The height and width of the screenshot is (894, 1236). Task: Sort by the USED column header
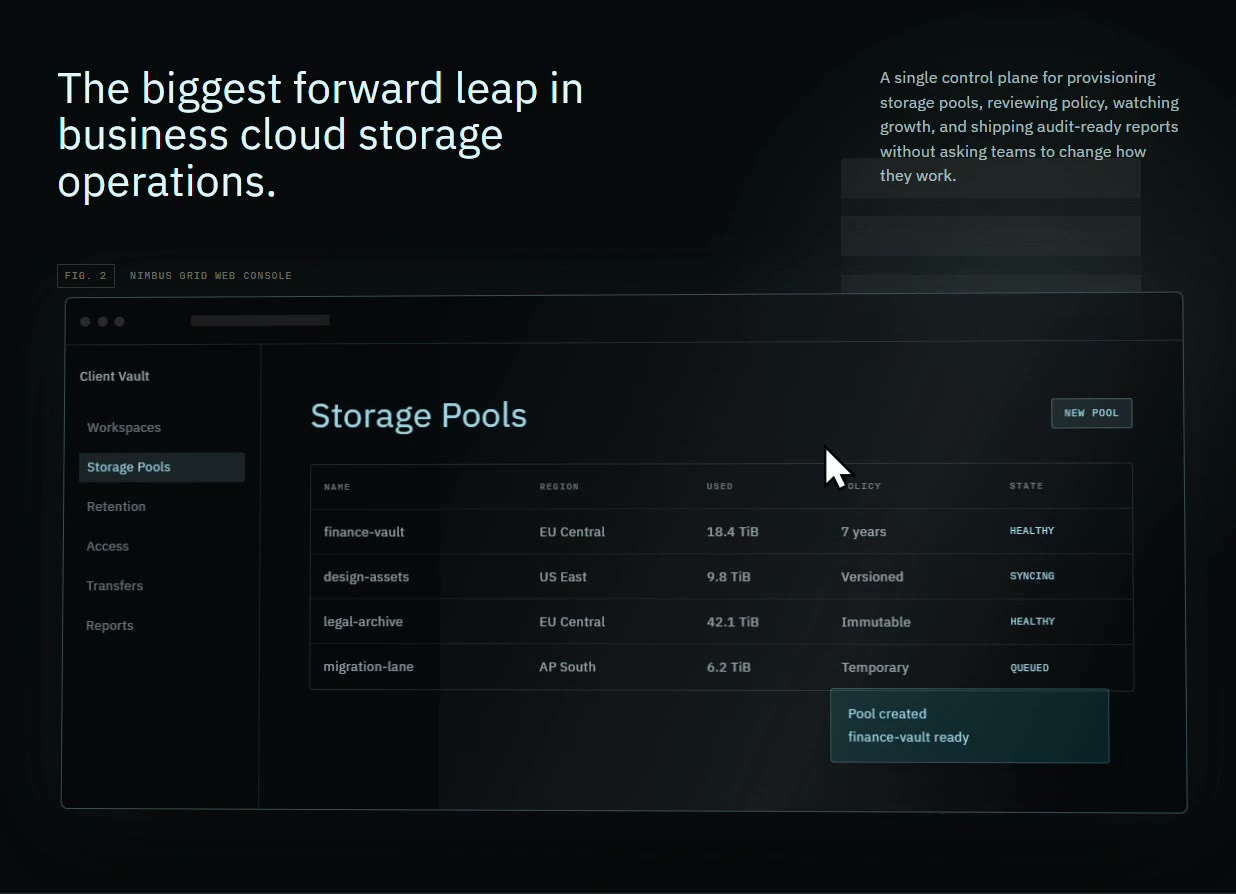tap(720, 486)
